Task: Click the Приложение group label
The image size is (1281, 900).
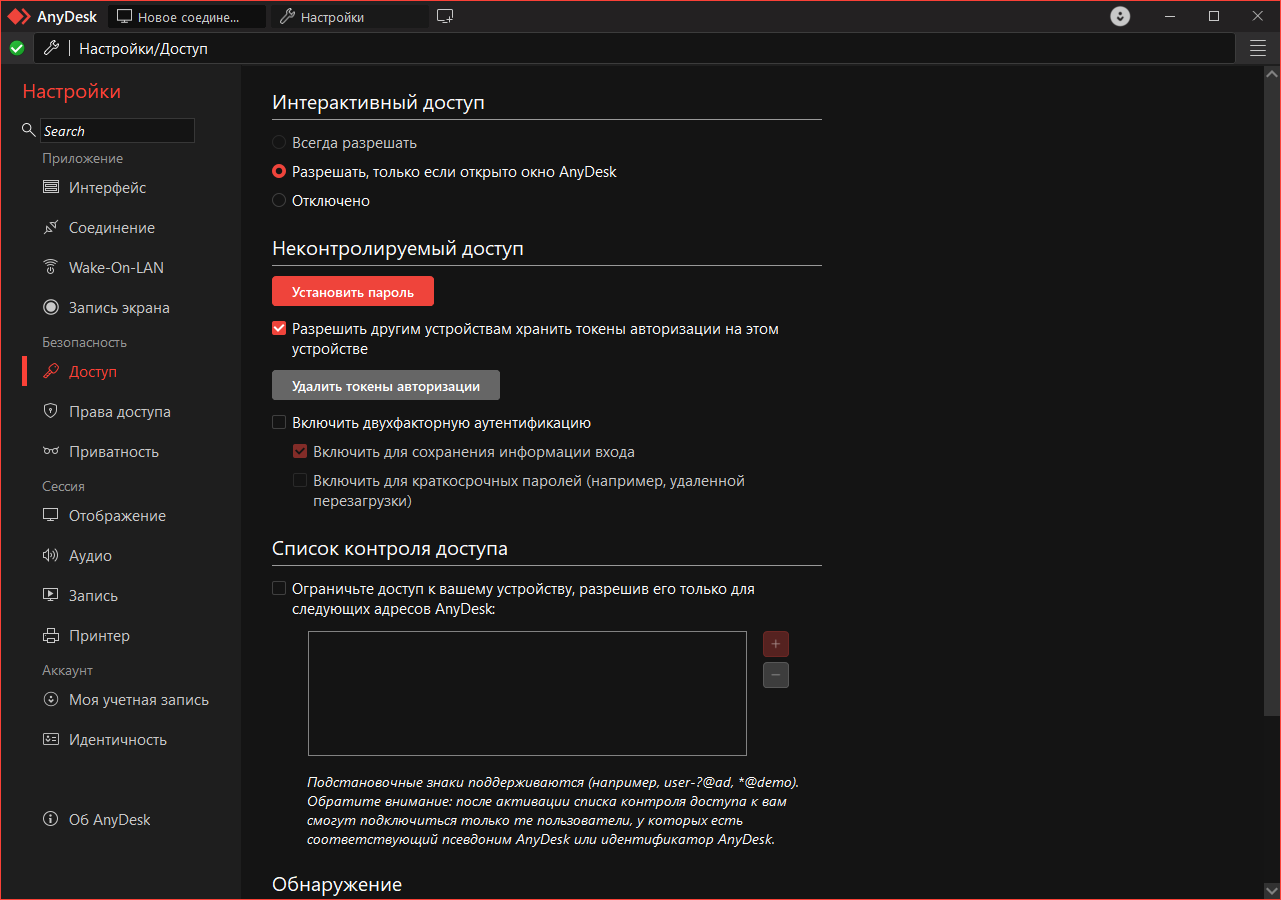Action: click(83, 158)
